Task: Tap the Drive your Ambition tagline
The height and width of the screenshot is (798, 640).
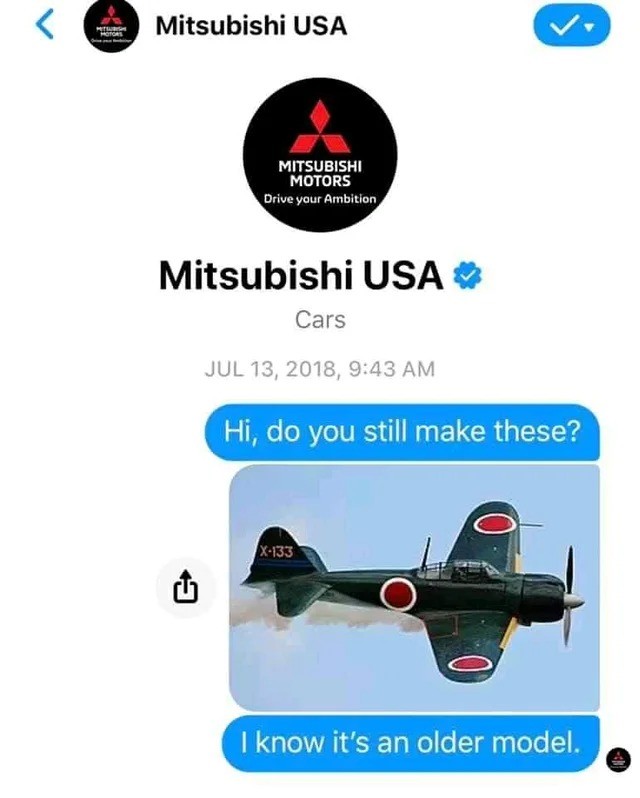Action: (x=320, y=198)
